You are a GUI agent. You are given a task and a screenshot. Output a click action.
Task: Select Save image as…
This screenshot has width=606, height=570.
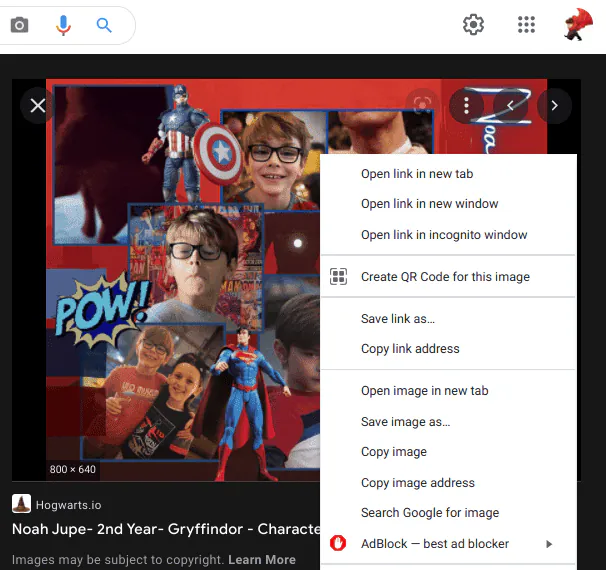pos(448,422)
